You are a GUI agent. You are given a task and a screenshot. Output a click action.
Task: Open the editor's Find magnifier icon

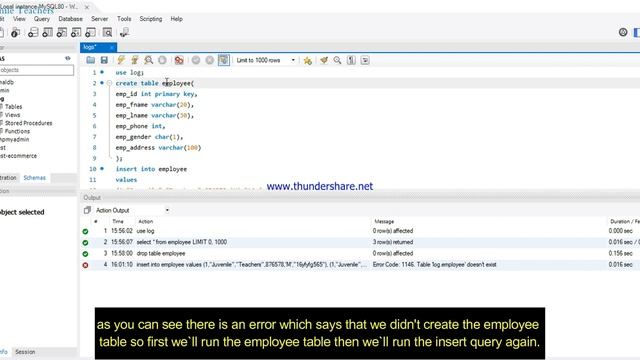[338, 60]
